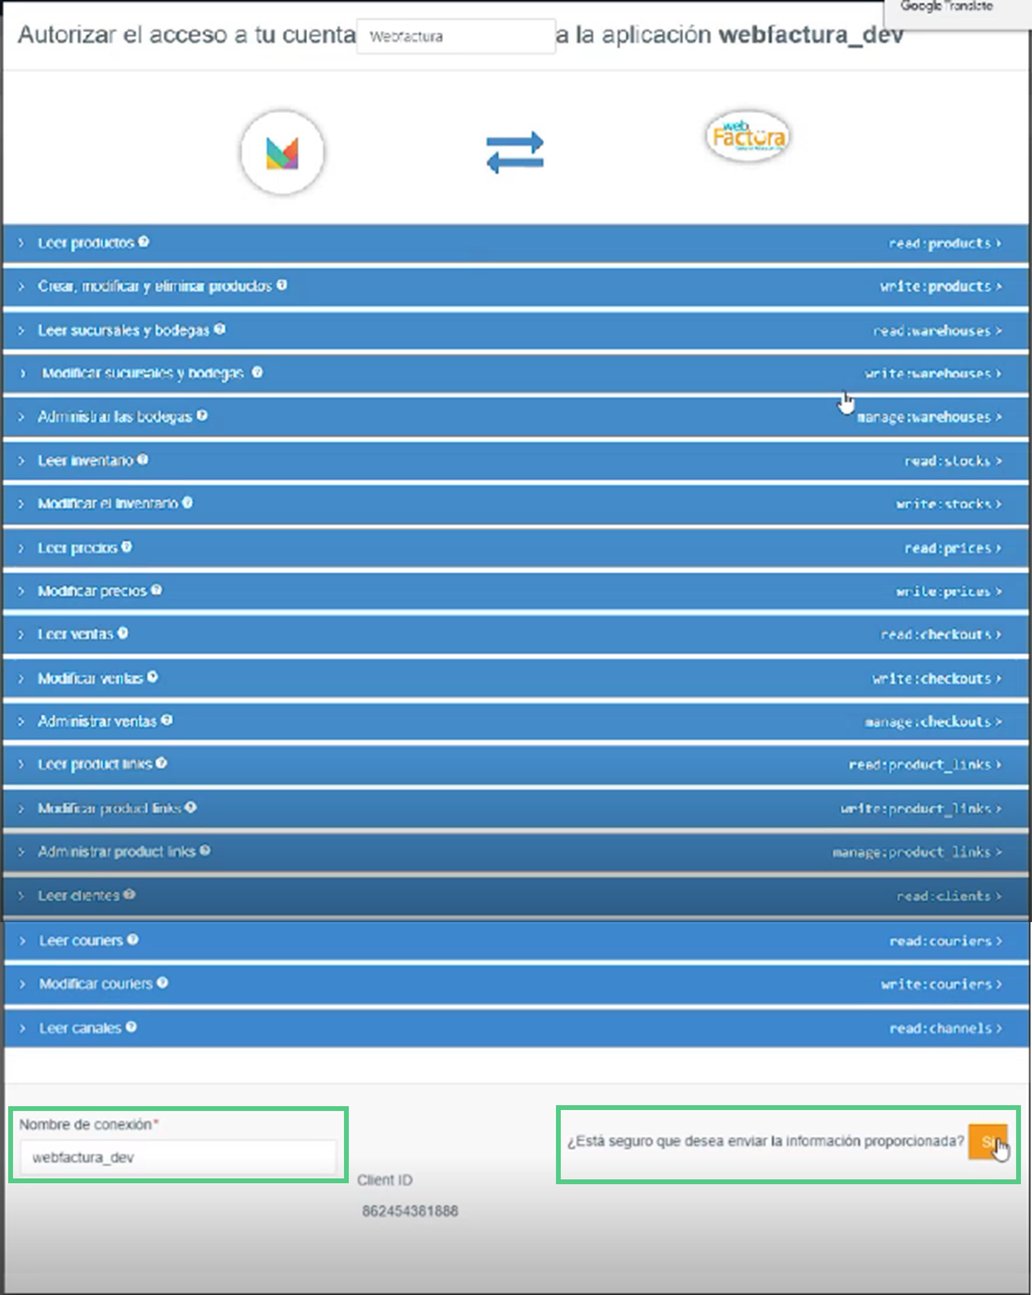Expand Leer couriers with its leading chevron
The height and width of the screenshot is (1295, 1032).
22,941
